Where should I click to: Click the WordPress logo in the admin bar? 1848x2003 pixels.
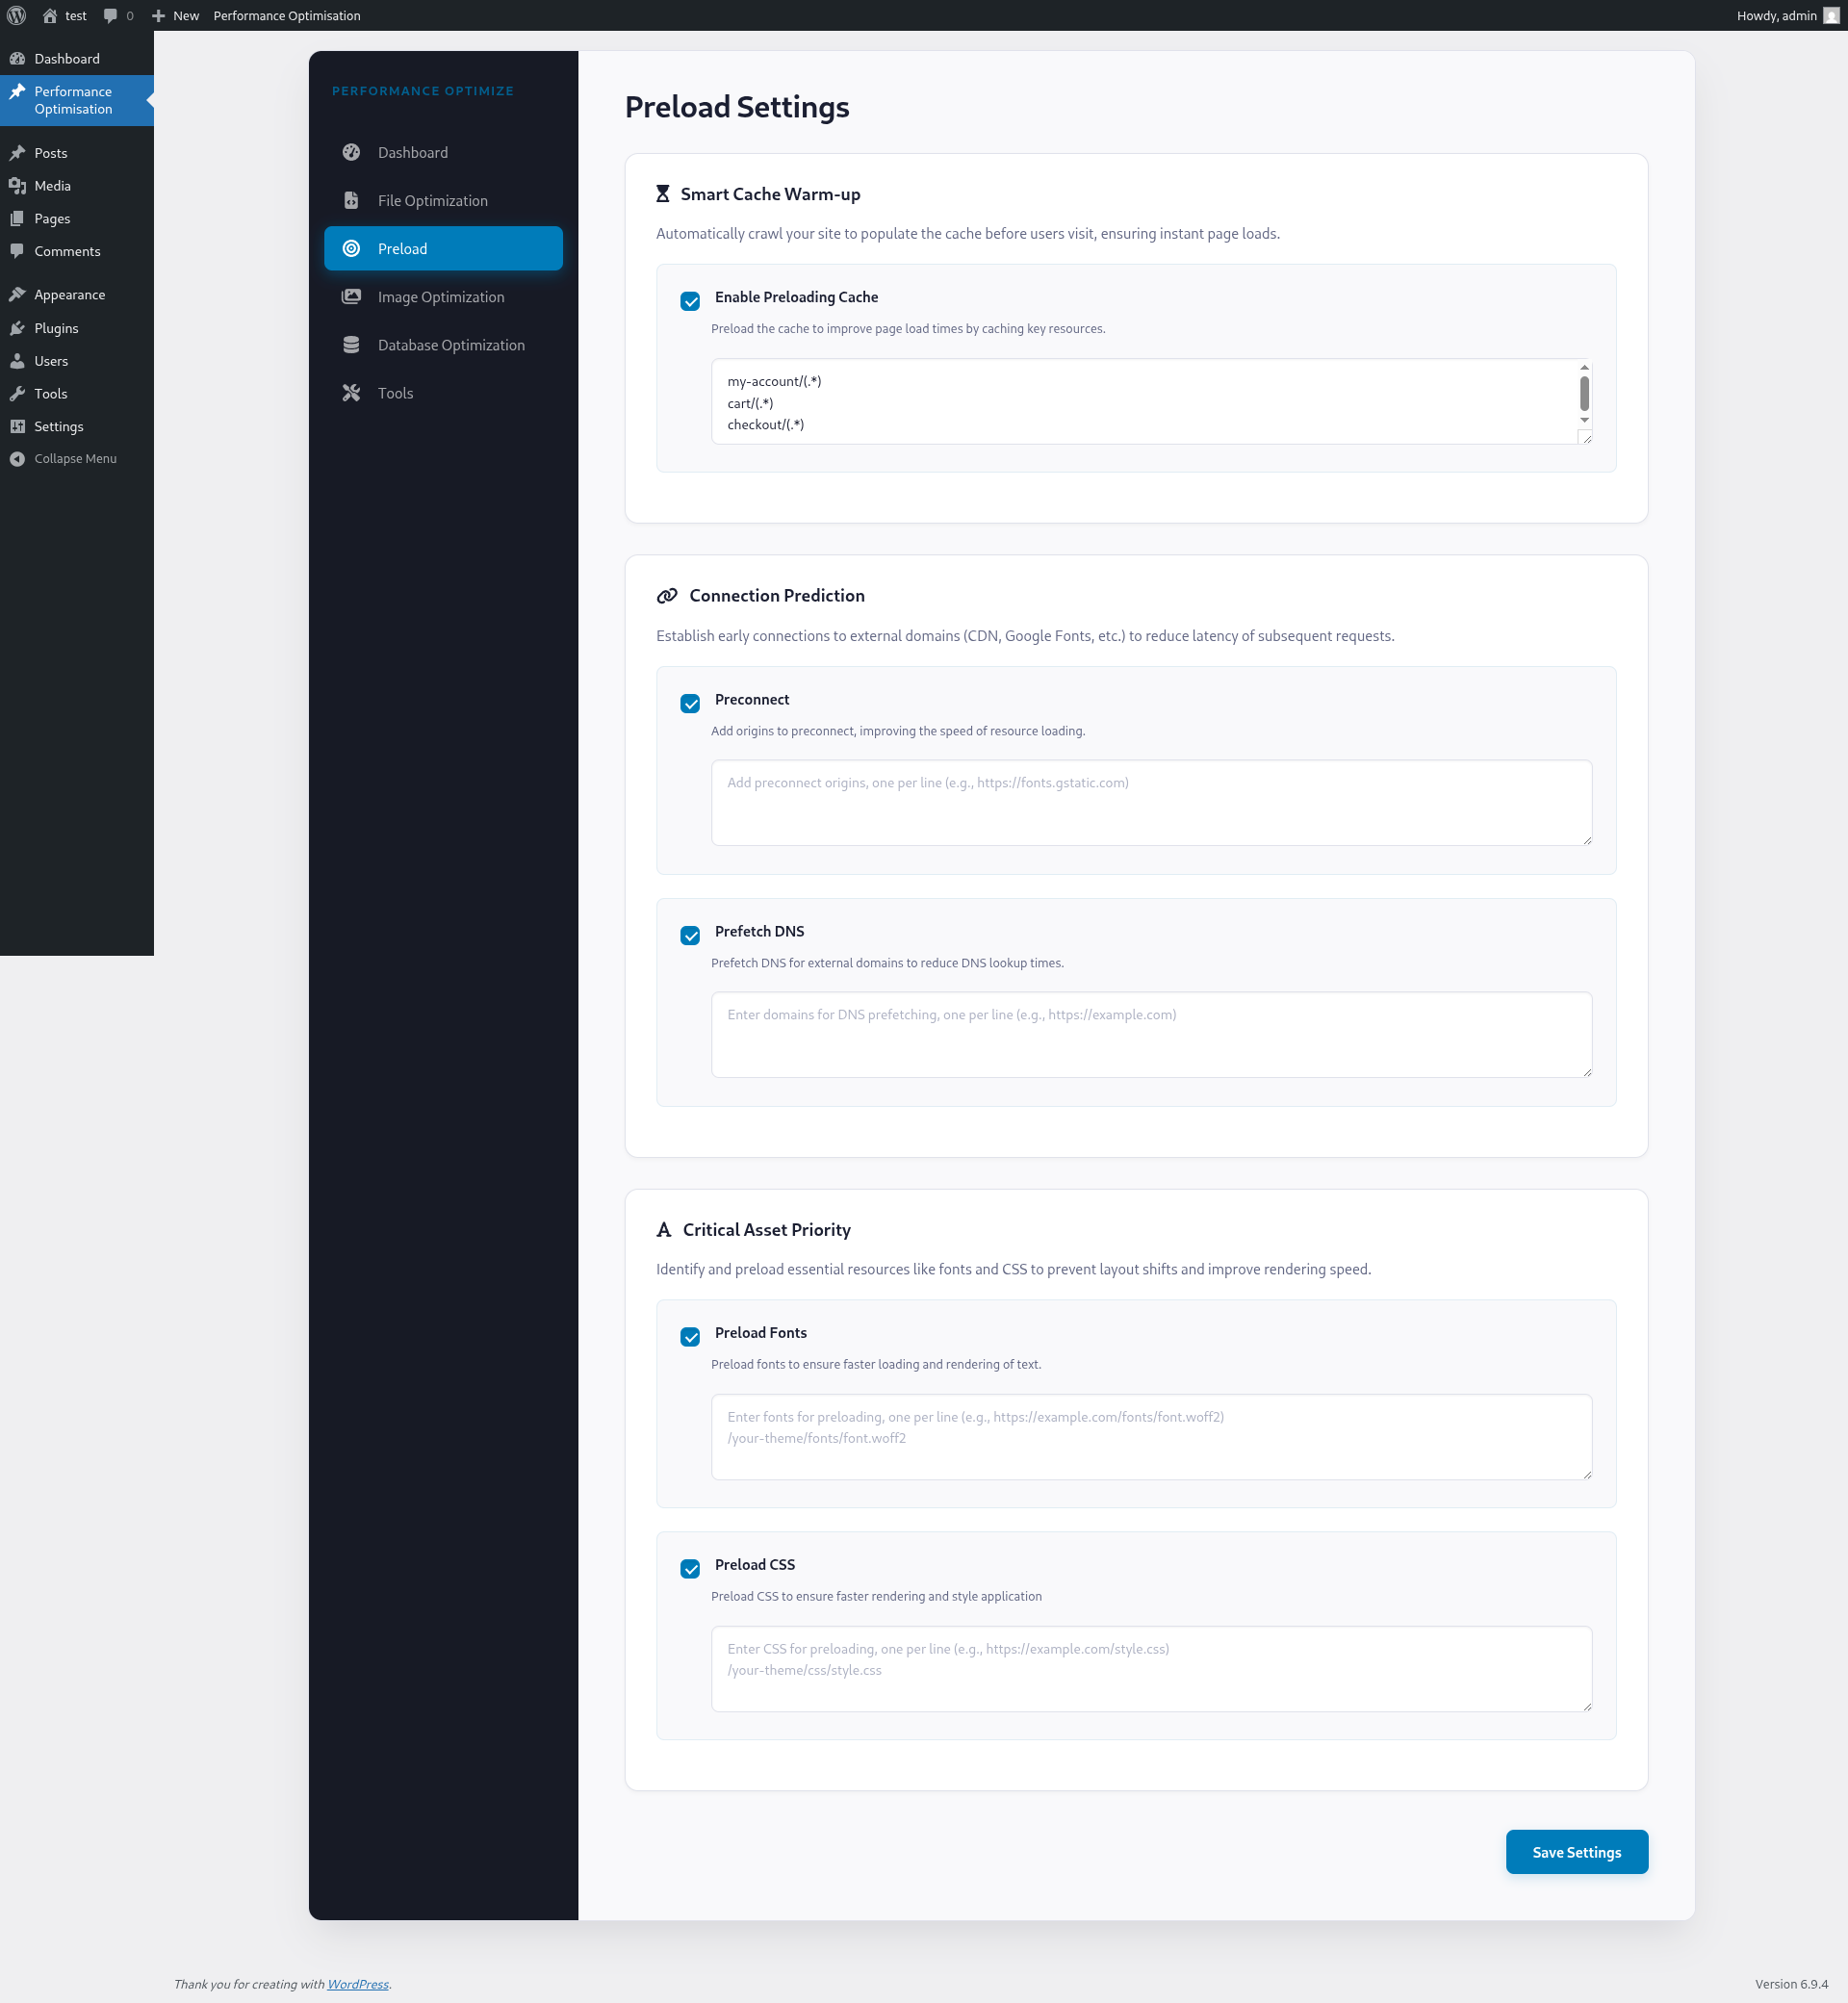16,15
